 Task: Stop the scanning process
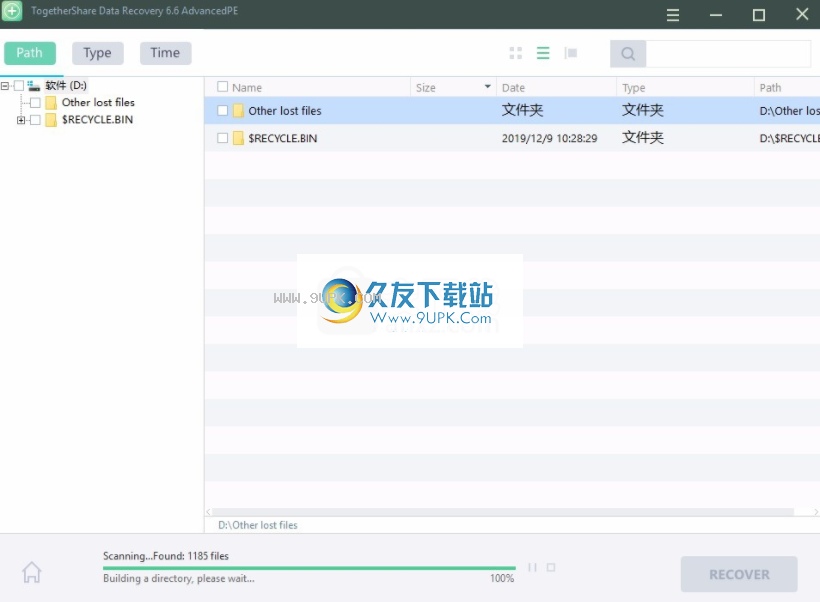551,567
